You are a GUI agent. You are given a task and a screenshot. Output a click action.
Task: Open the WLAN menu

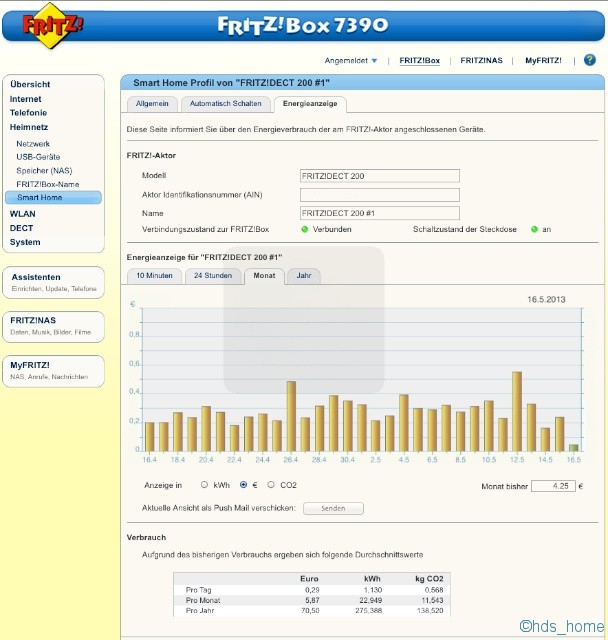pyautogui.click(x=22, y=214)
